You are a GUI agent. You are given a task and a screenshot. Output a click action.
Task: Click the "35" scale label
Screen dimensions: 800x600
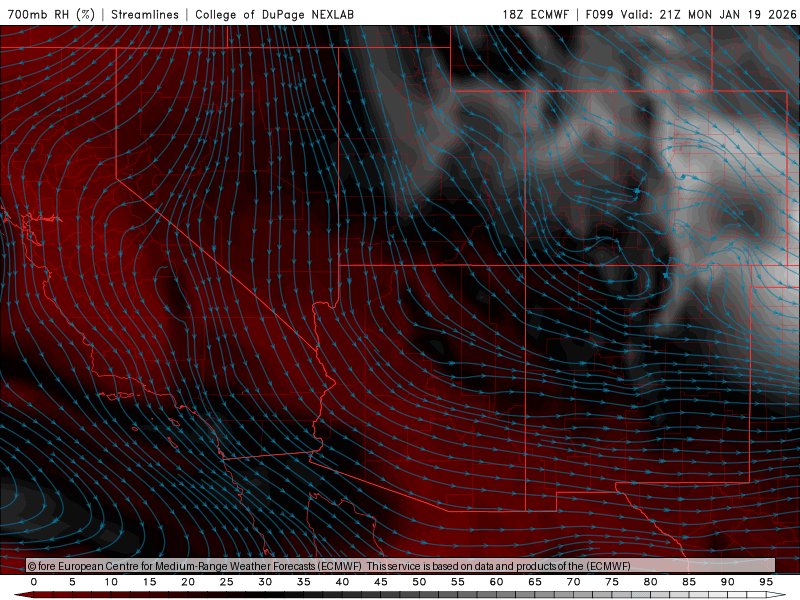[x=304, y=582]
